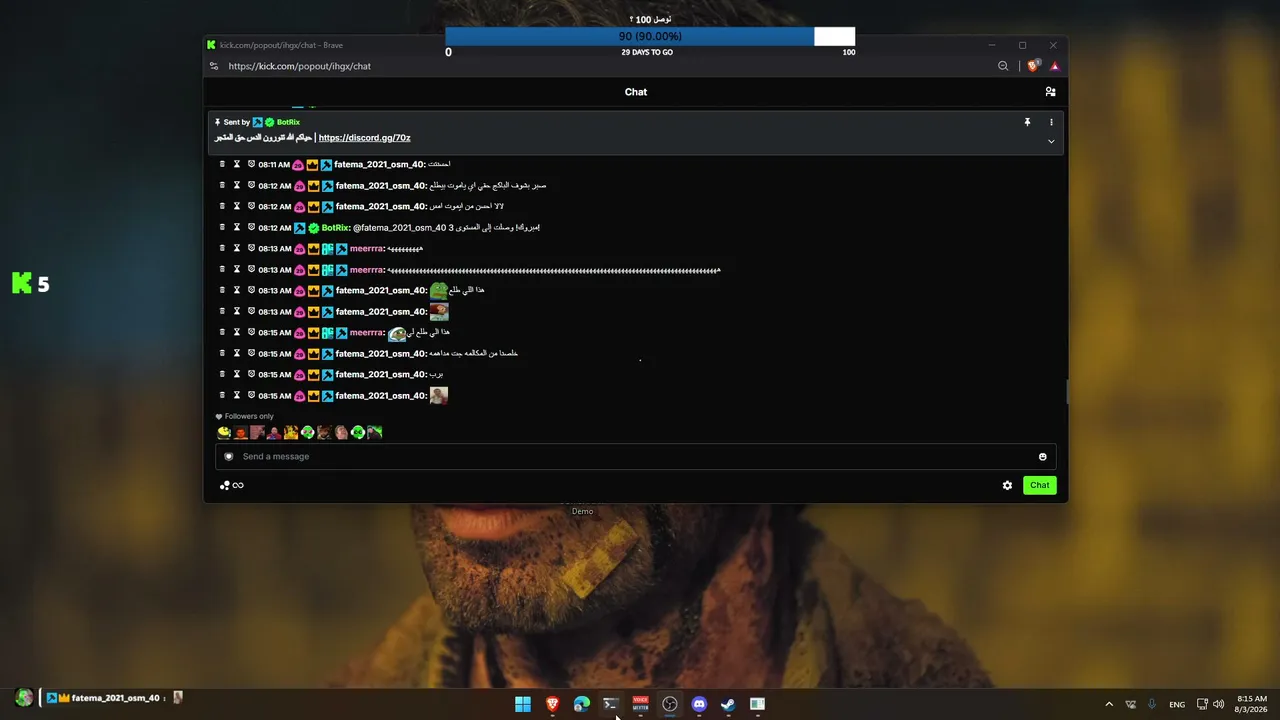Expand the pinned message chevron

(x=1051, y=142)
